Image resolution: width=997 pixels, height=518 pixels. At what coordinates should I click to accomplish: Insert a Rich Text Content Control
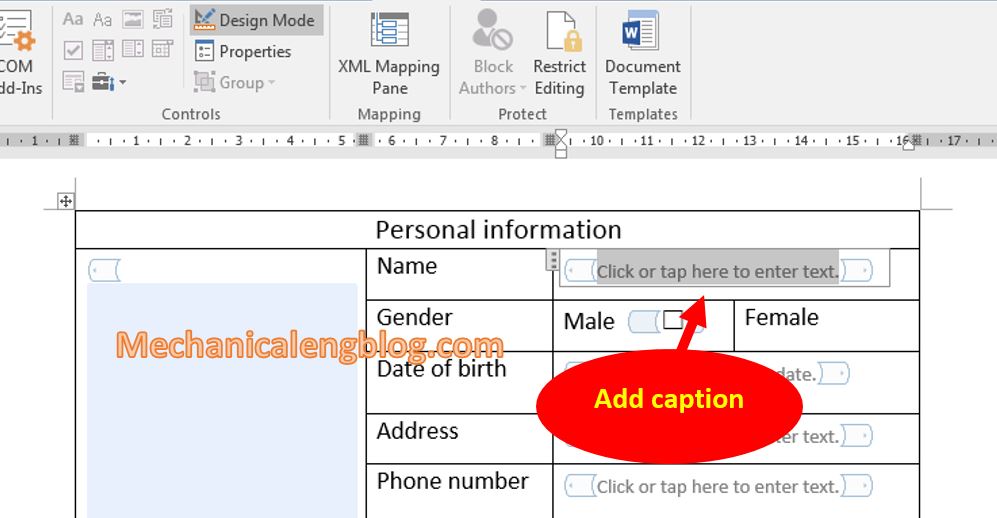tap(72, 20)
